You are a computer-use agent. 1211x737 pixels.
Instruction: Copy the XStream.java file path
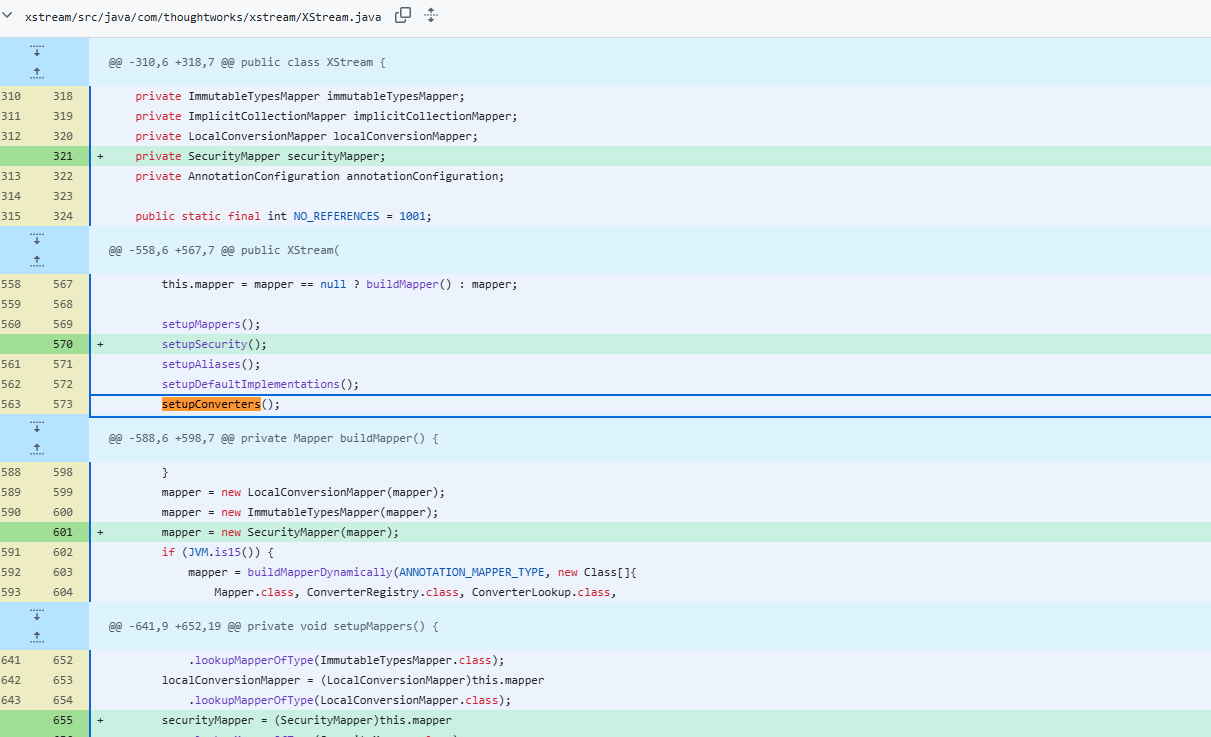pos(403,15)
